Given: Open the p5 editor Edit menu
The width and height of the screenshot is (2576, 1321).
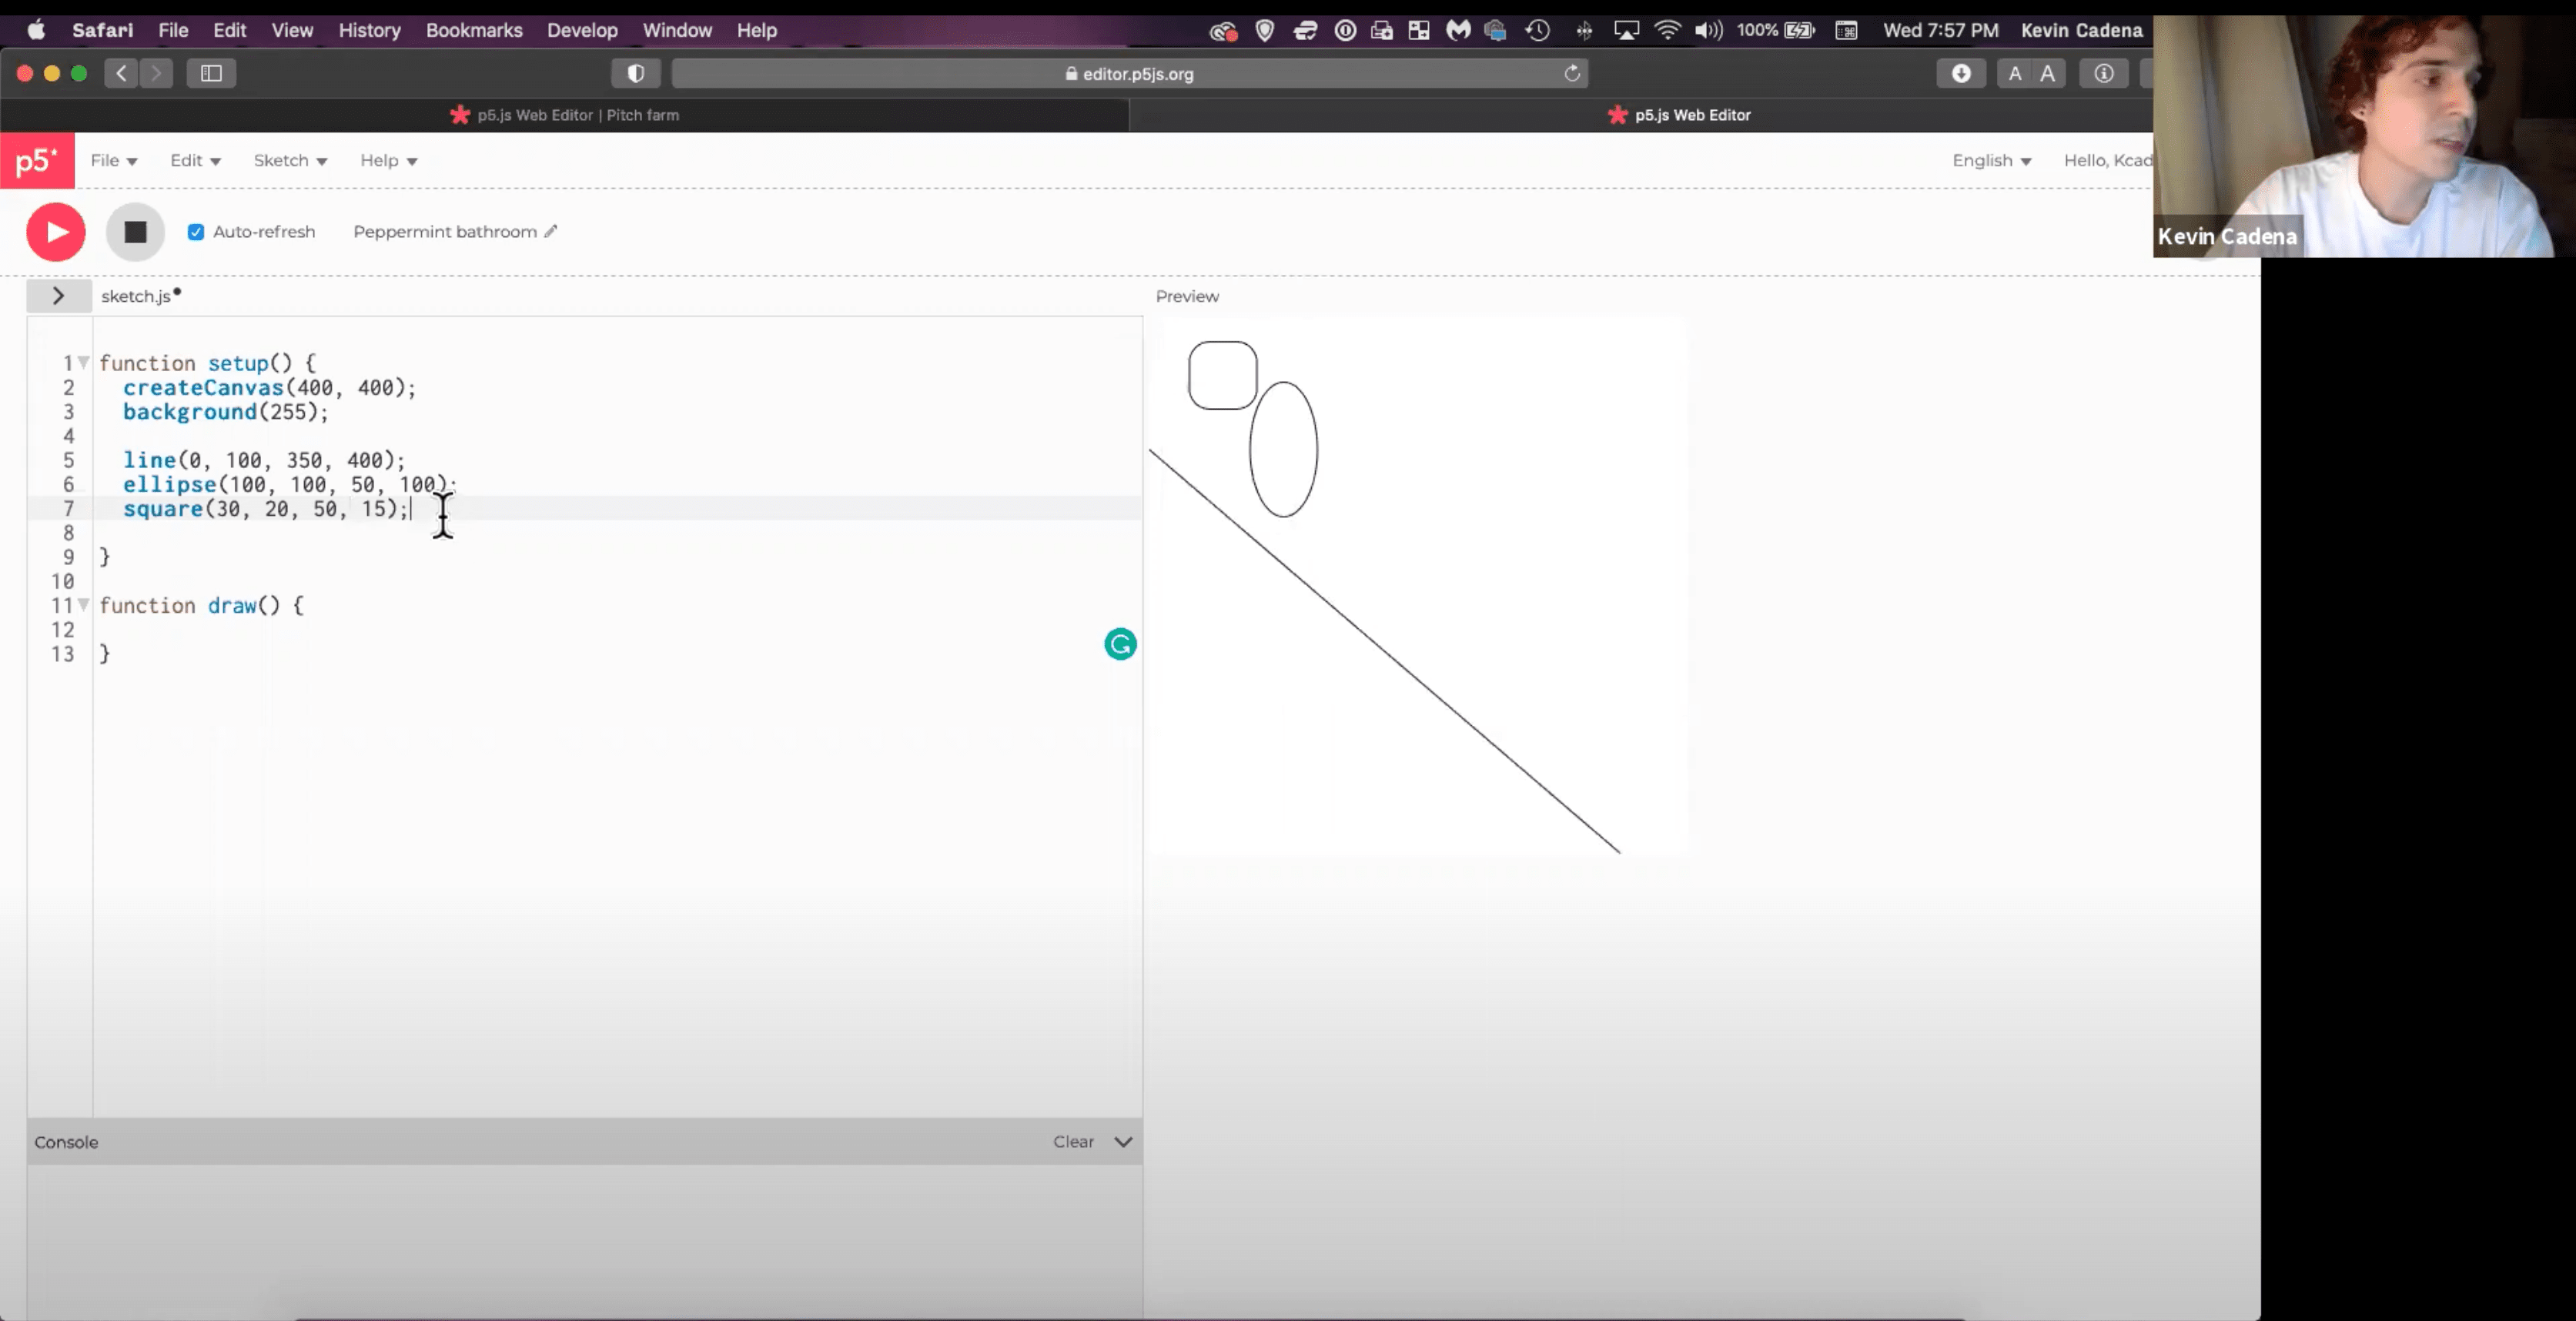Looking at the screenshot, I should point(195,160).
